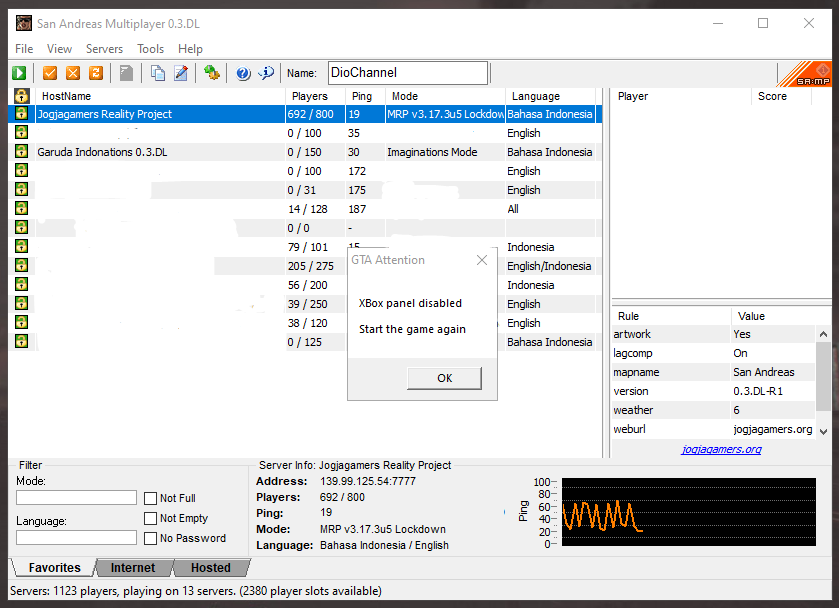Click OK in the GTA Attention dialog
This screenshot has width=839, height=608.
point(444,378)
